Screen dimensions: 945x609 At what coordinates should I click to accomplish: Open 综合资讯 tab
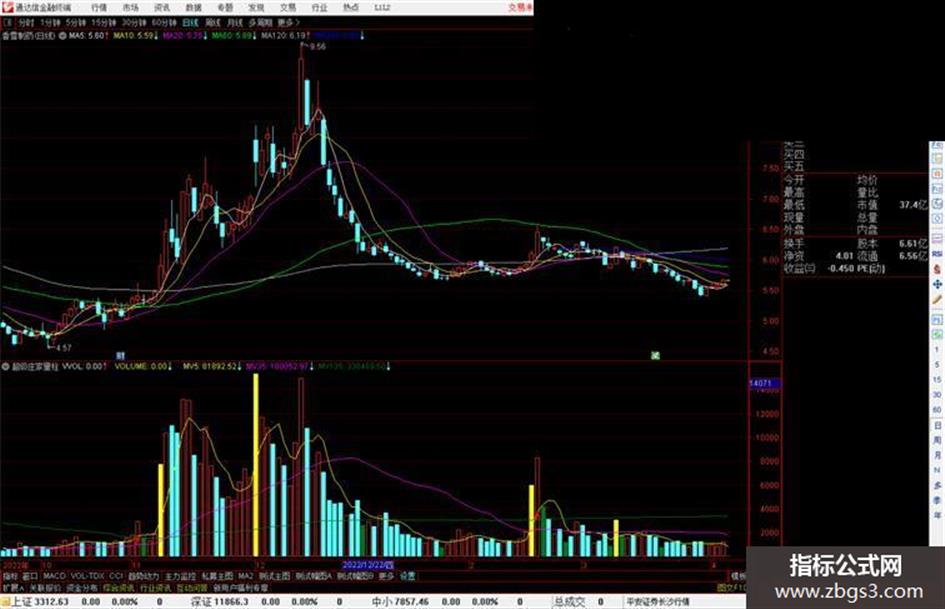point(118,587)
